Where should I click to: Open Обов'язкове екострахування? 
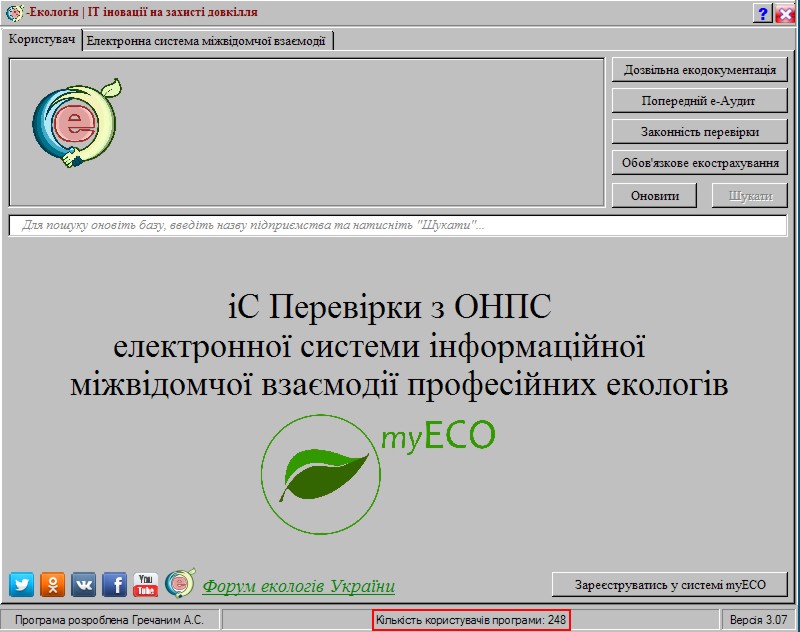click(x=699, y=163)
